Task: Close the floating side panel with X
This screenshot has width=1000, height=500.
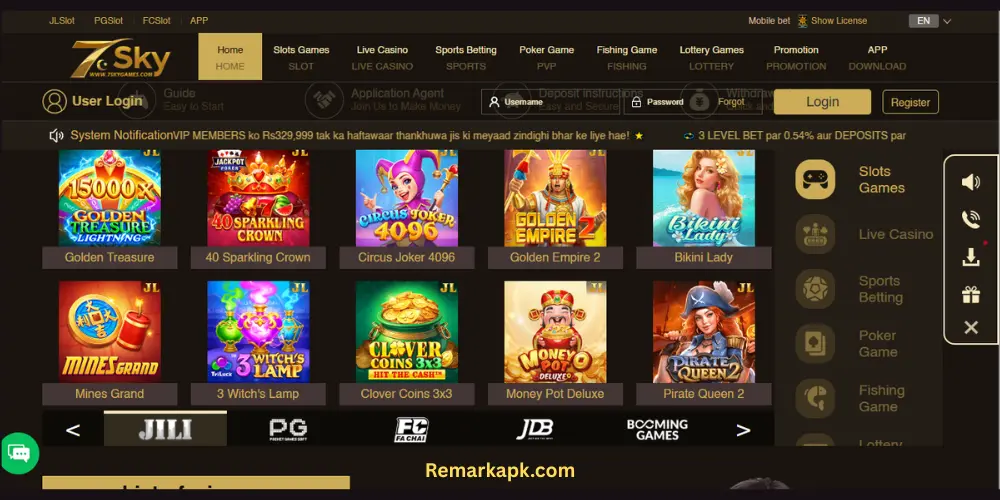Action: click(971, 328)
